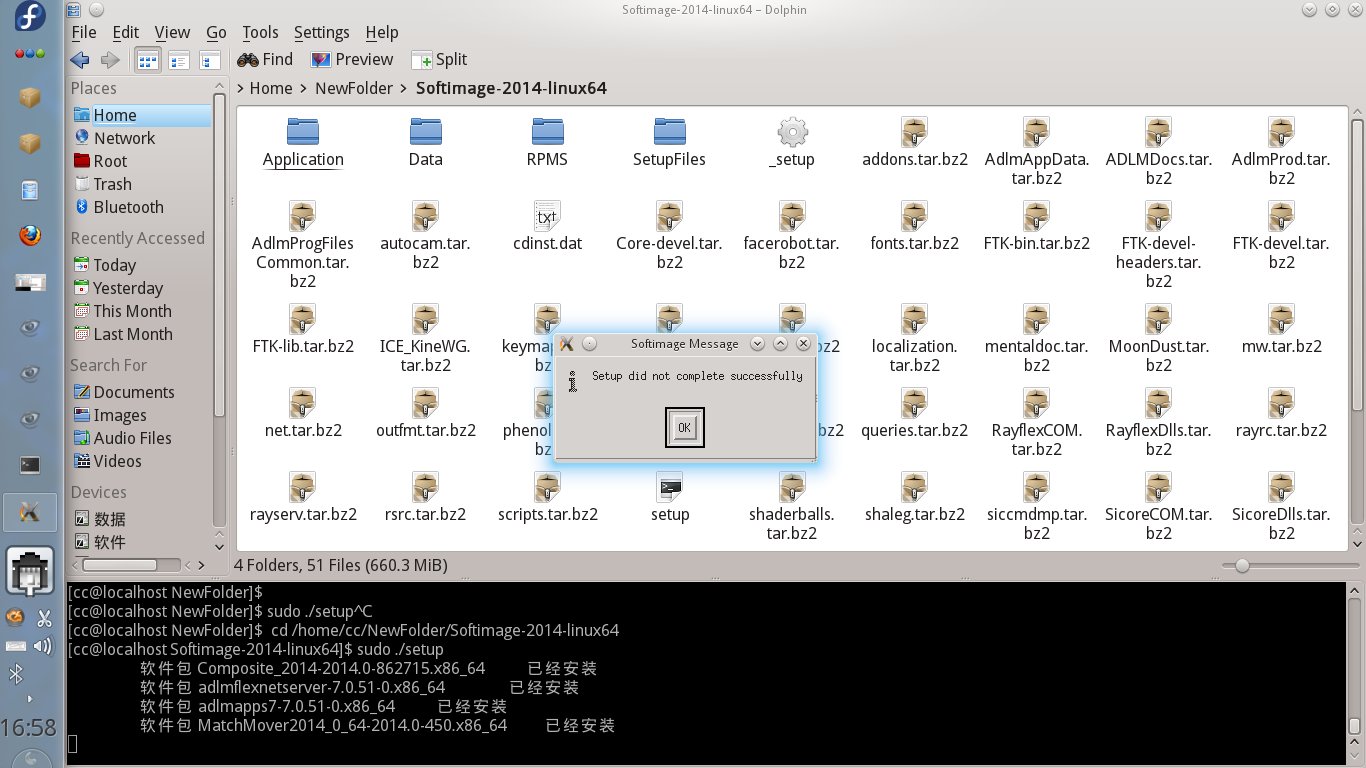Select the Data folder icon

(425, 131)
